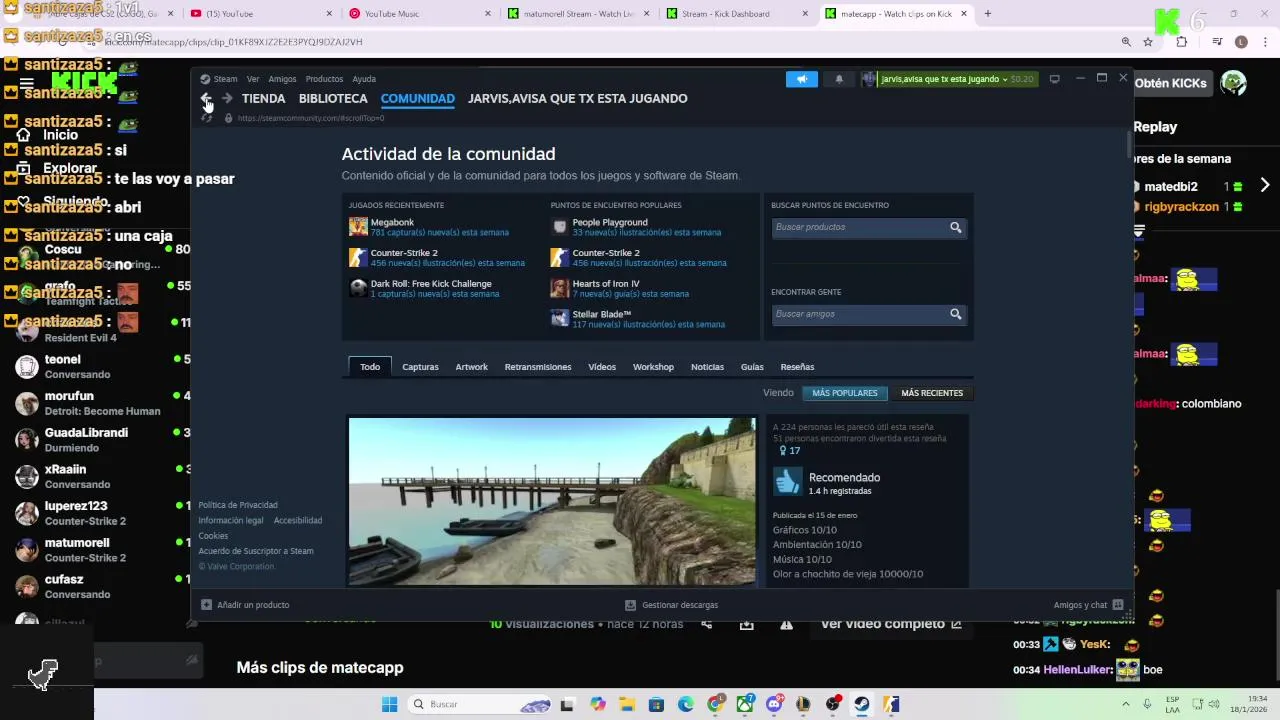Viewport: 1280px width, 720px height.
Task: Switch to the Artwork tab
Action: click(x=472, y=367)
